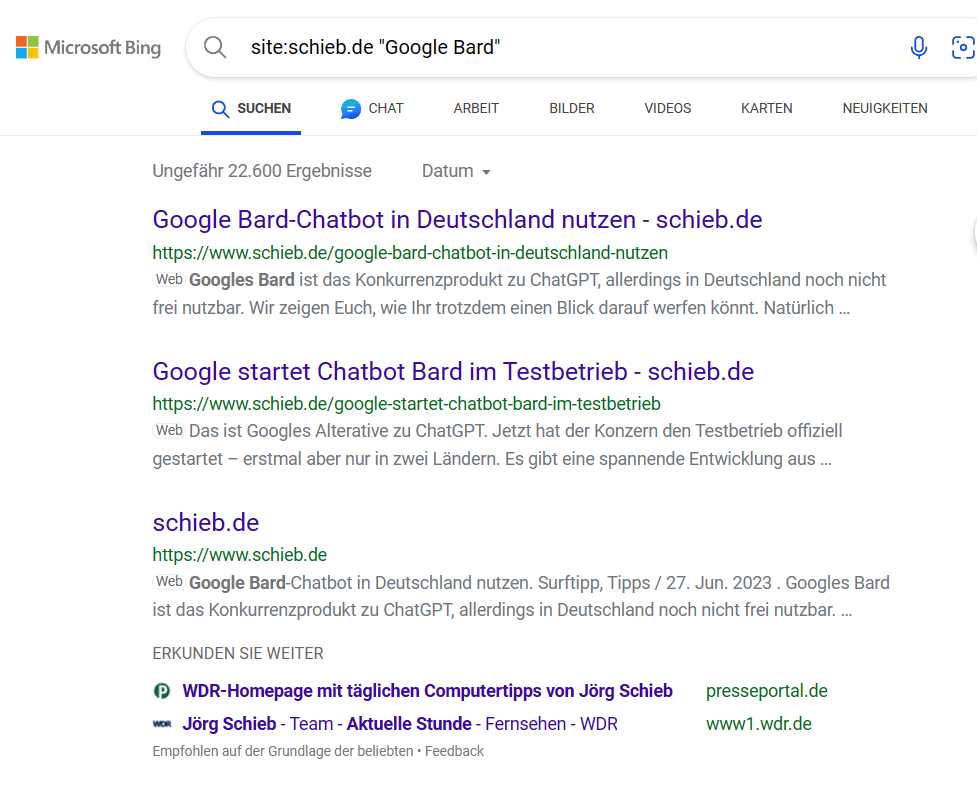Image resolution: width=977 pixels, height=785 pixels.
Task: Go to the Videos tab
Action: tap(667, 108)
